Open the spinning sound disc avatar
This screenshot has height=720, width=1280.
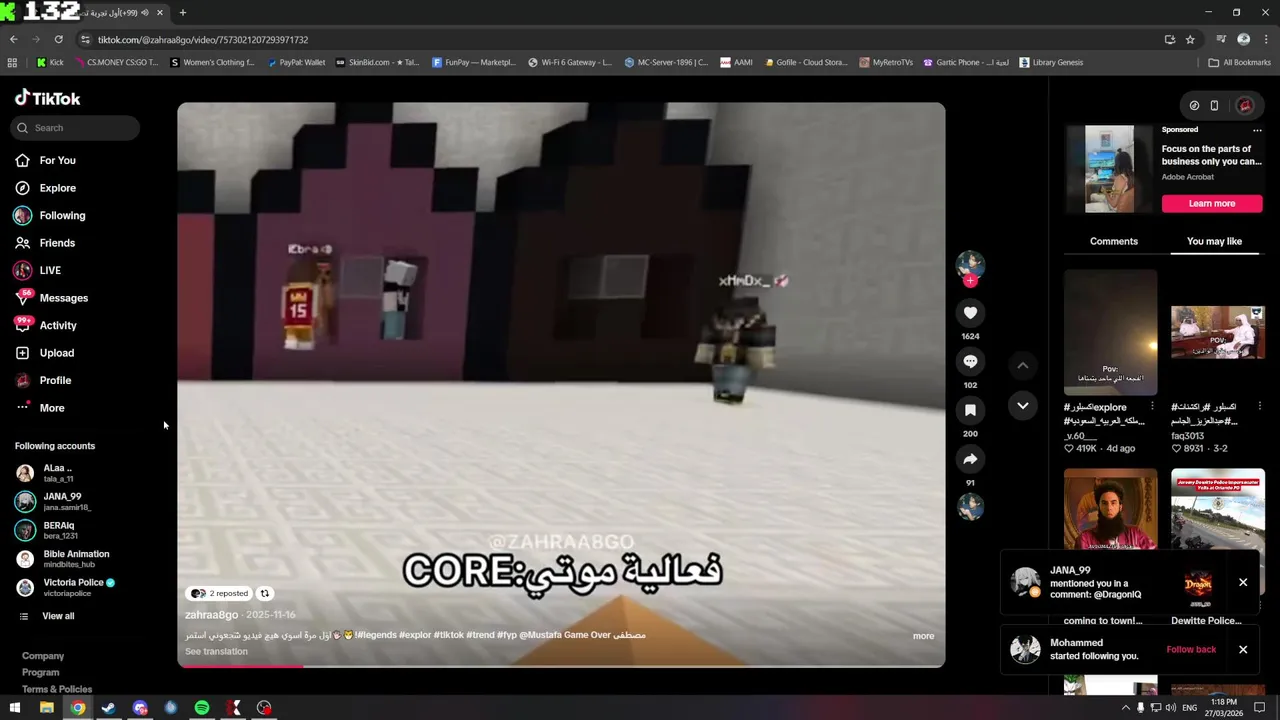[970, 508]
